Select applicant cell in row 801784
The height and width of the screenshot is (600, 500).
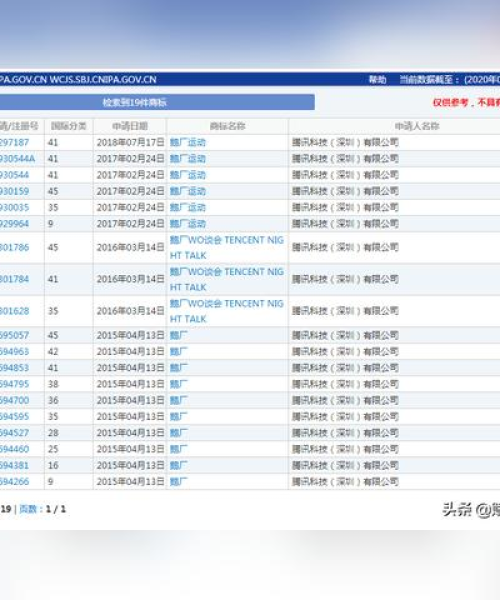[x=345, y=279]
